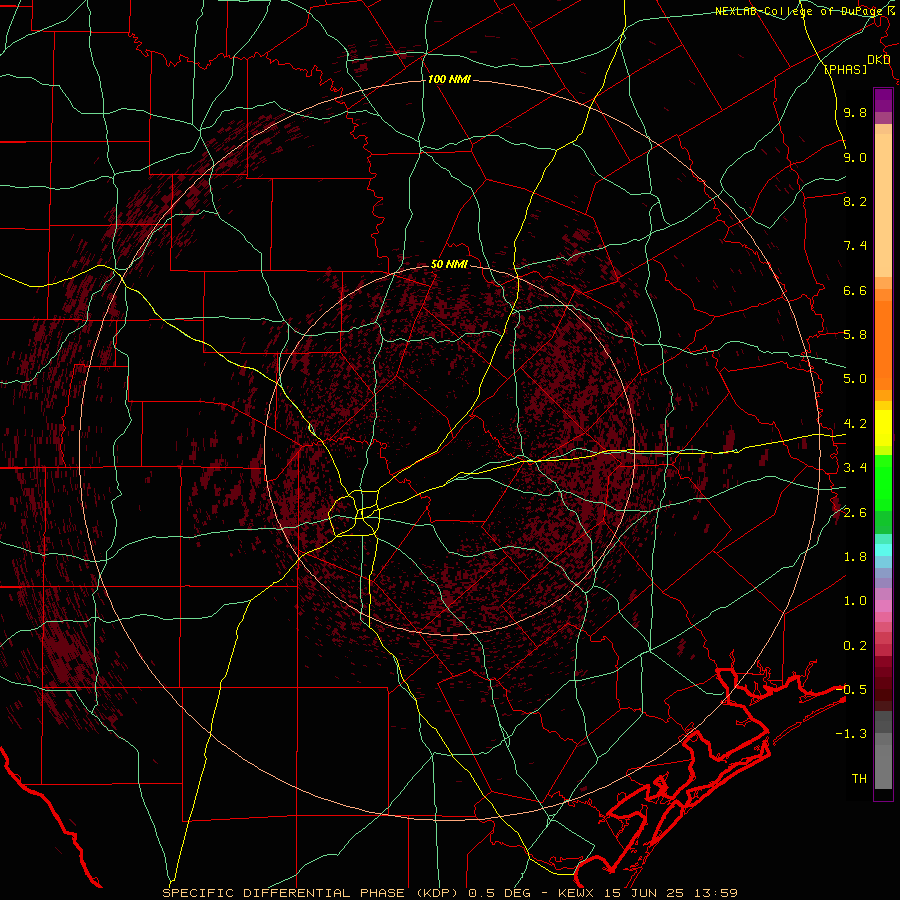Click the 15 JUN 25 date in footer

(x=646, y=893)
